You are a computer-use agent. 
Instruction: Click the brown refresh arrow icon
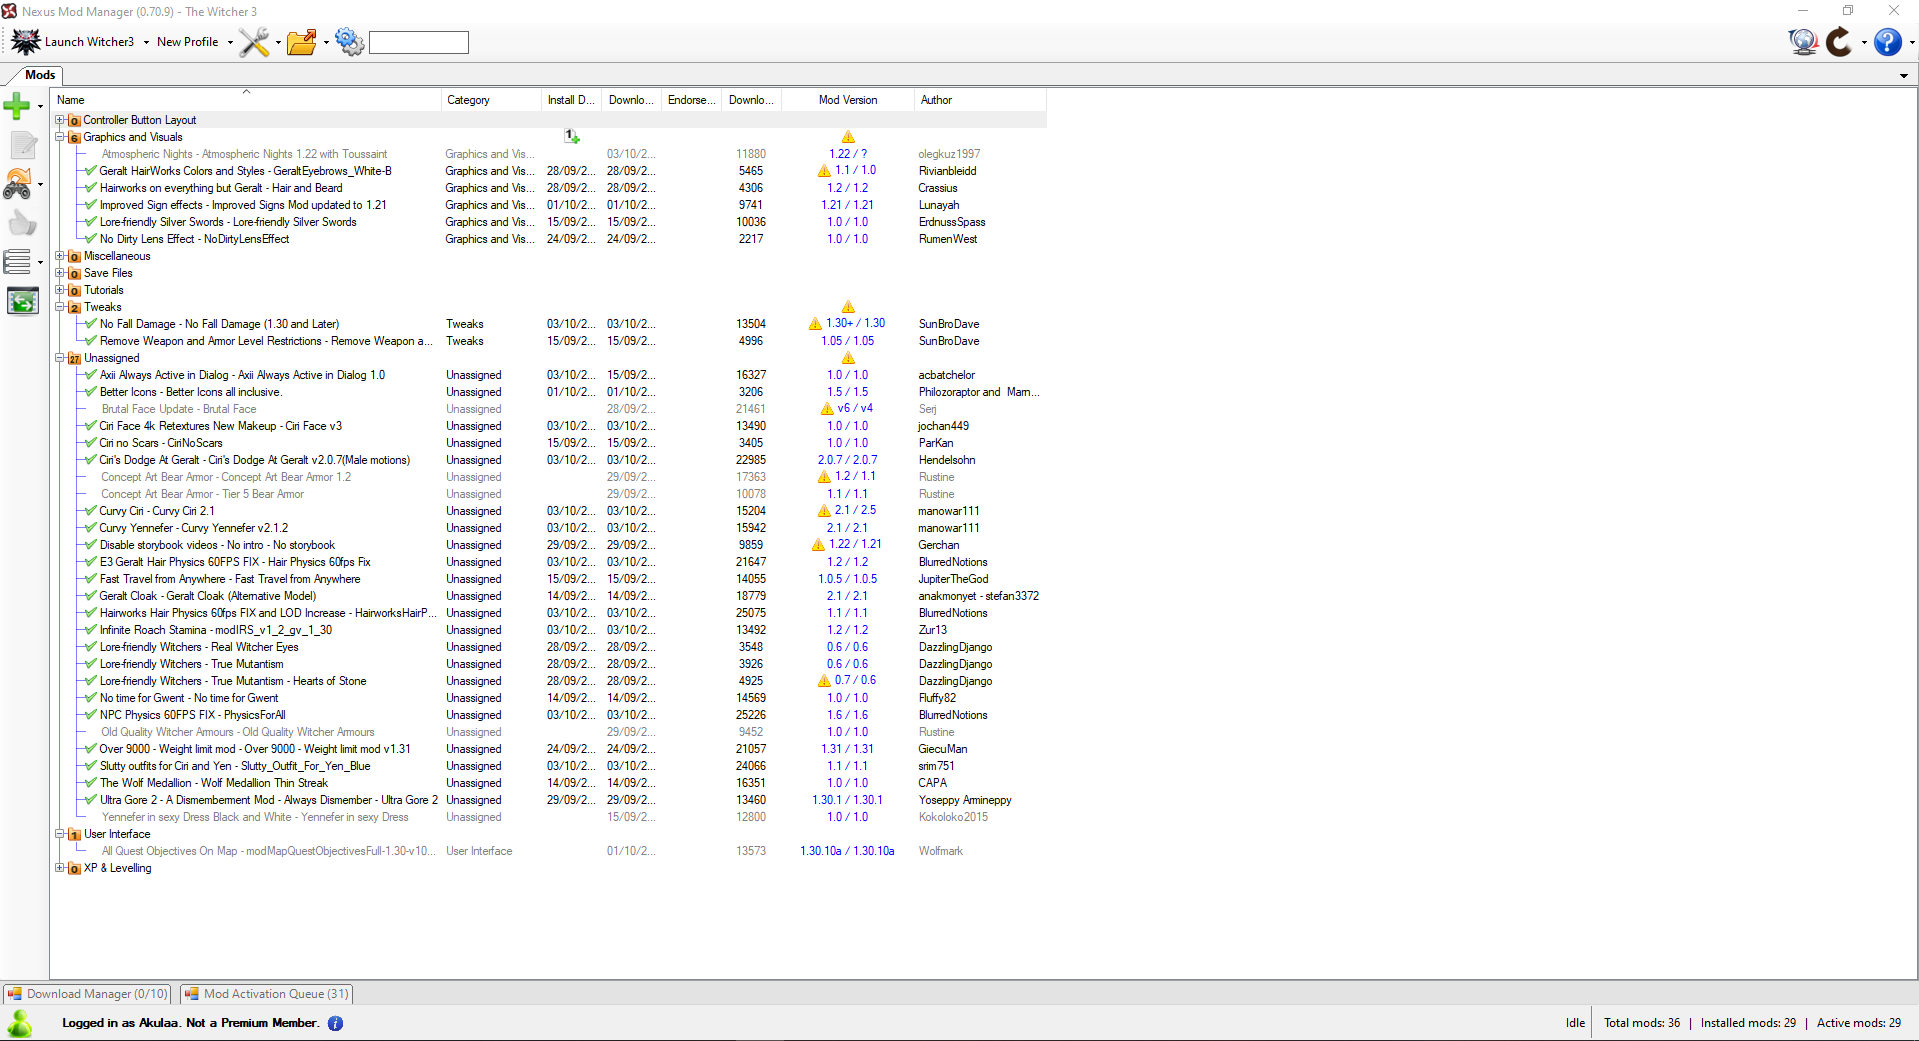click(x=1839, y=42)
